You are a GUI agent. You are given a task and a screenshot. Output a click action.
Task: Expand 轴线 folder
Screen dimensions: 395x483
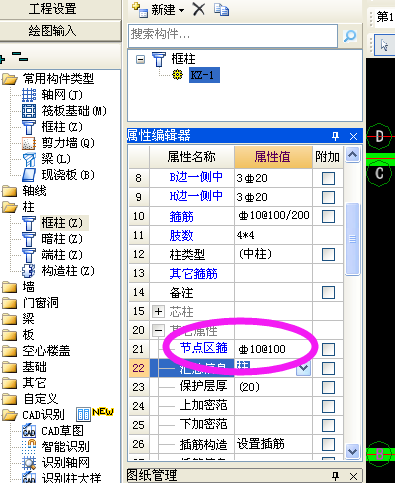click(9, 191)
